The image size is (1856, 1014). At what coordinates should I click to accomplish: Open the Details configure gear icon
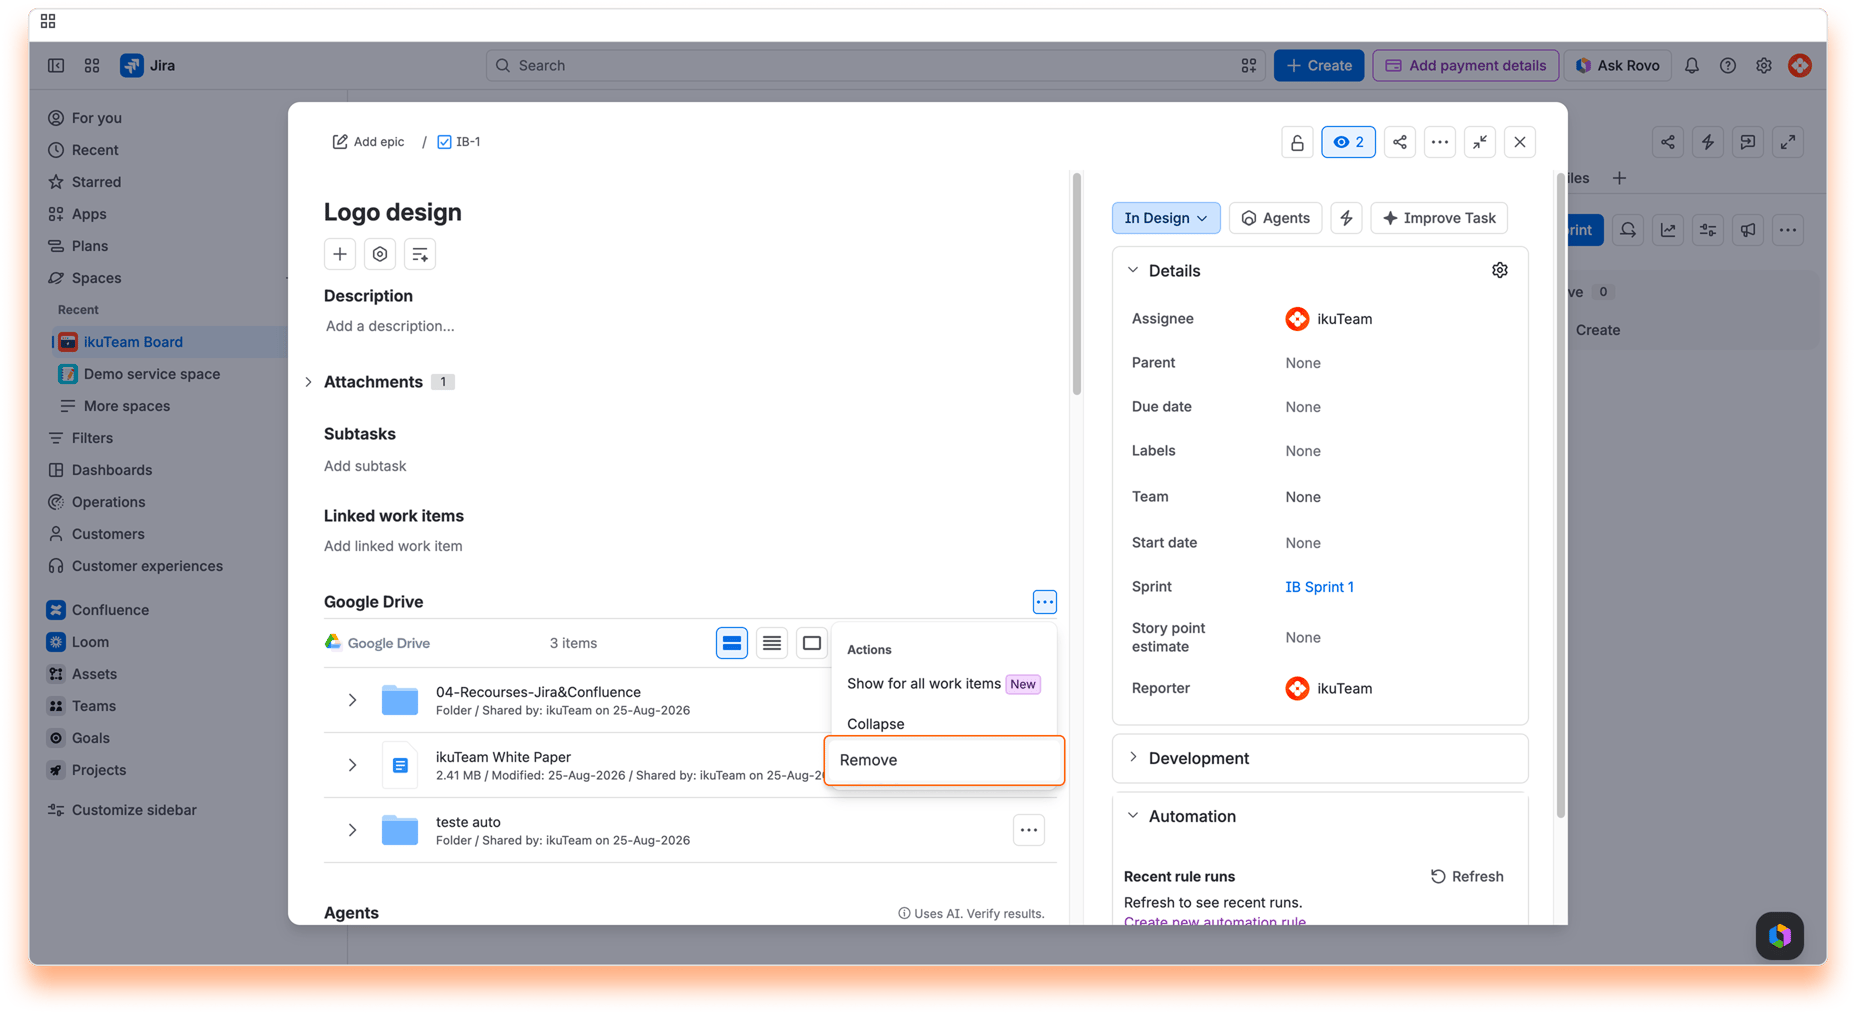point(1500,270)
